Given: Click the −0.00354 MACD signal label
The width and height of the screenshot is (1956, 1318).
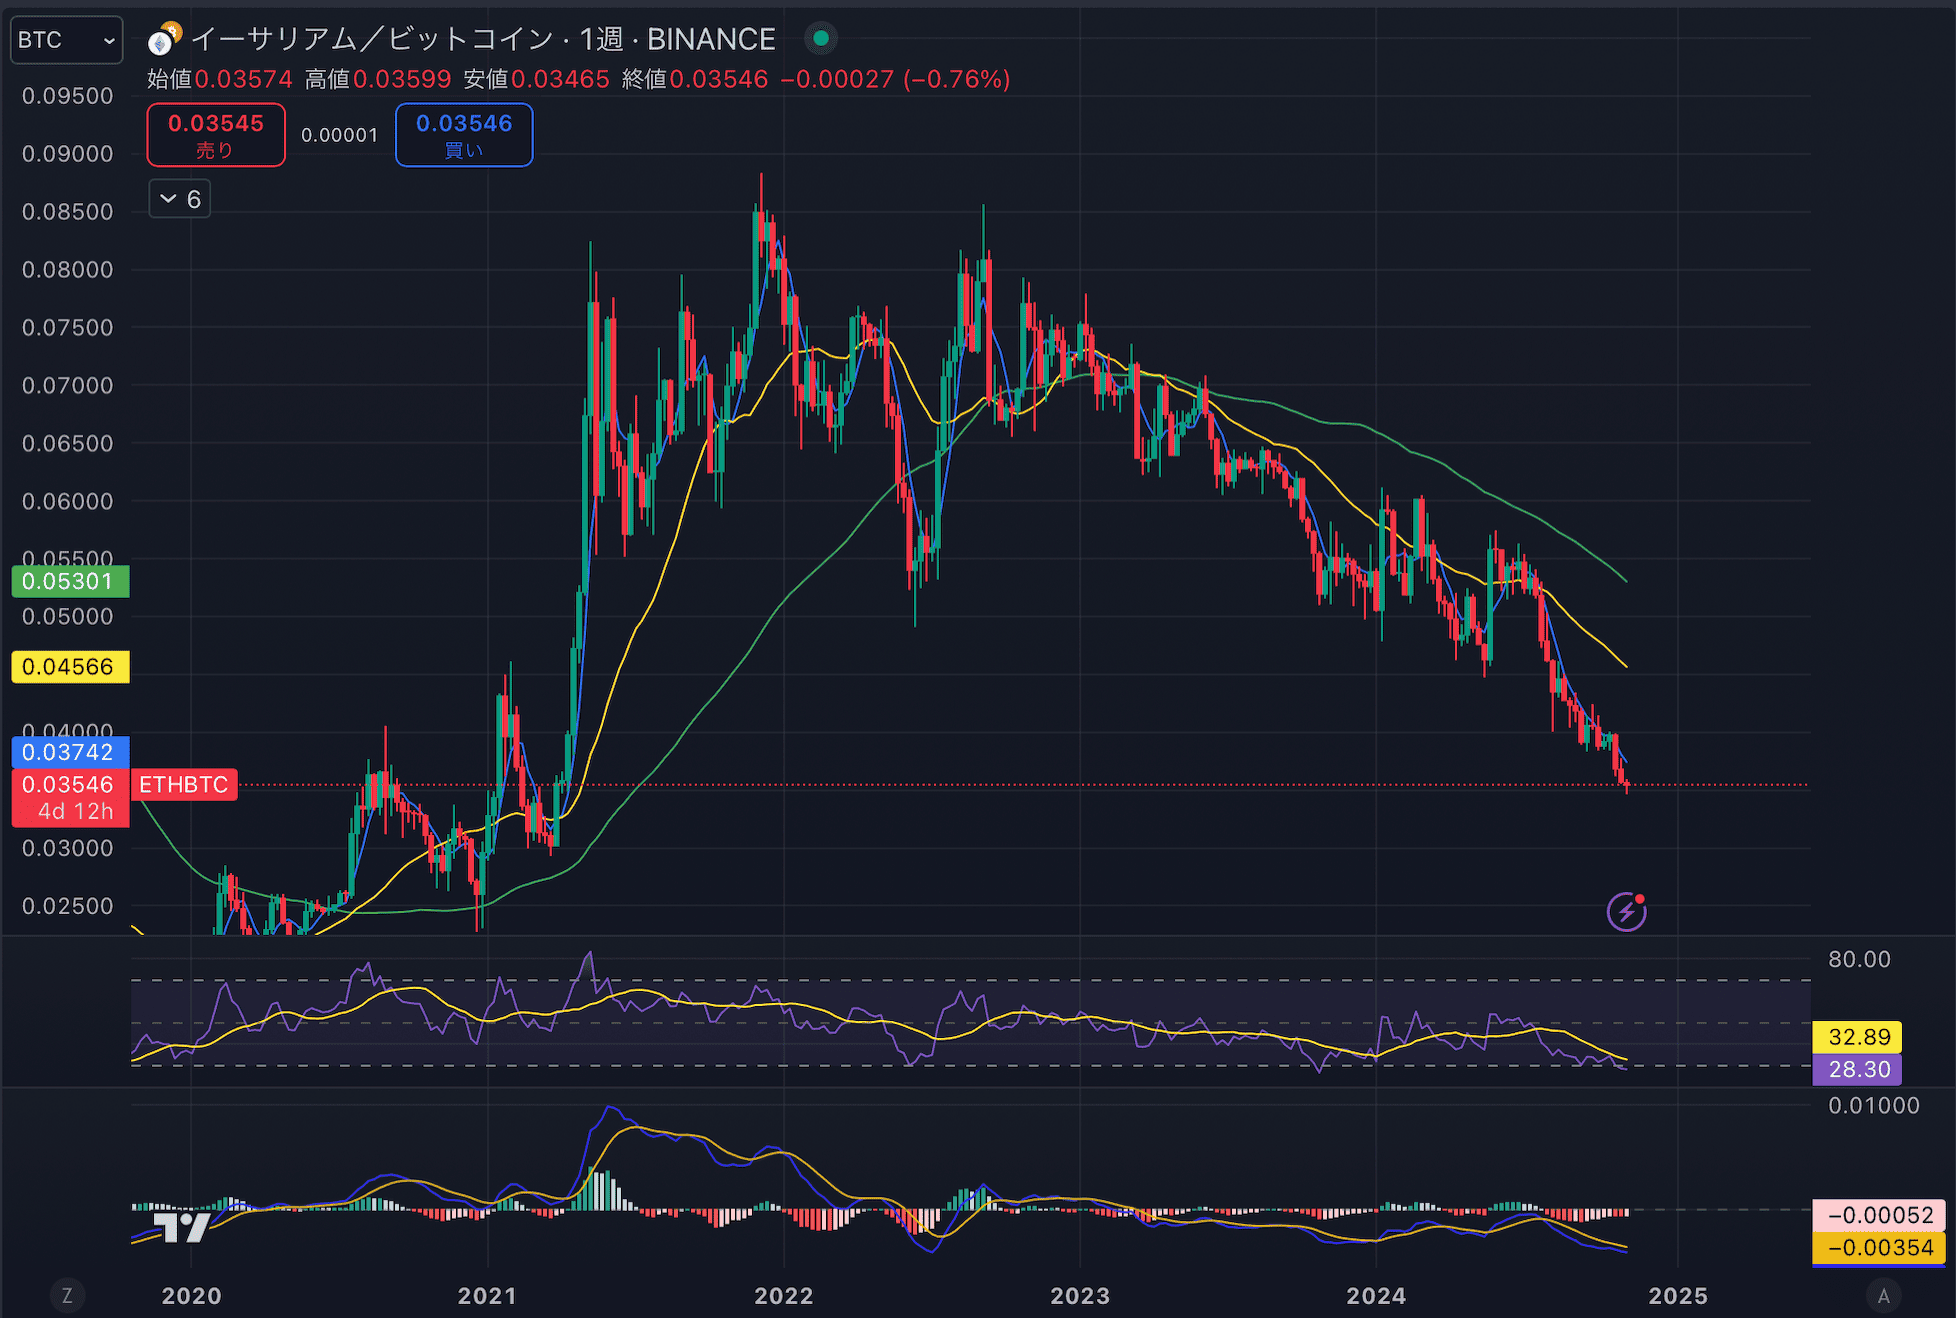Looking at the screenshot, I should (x=1879, y=1248).
